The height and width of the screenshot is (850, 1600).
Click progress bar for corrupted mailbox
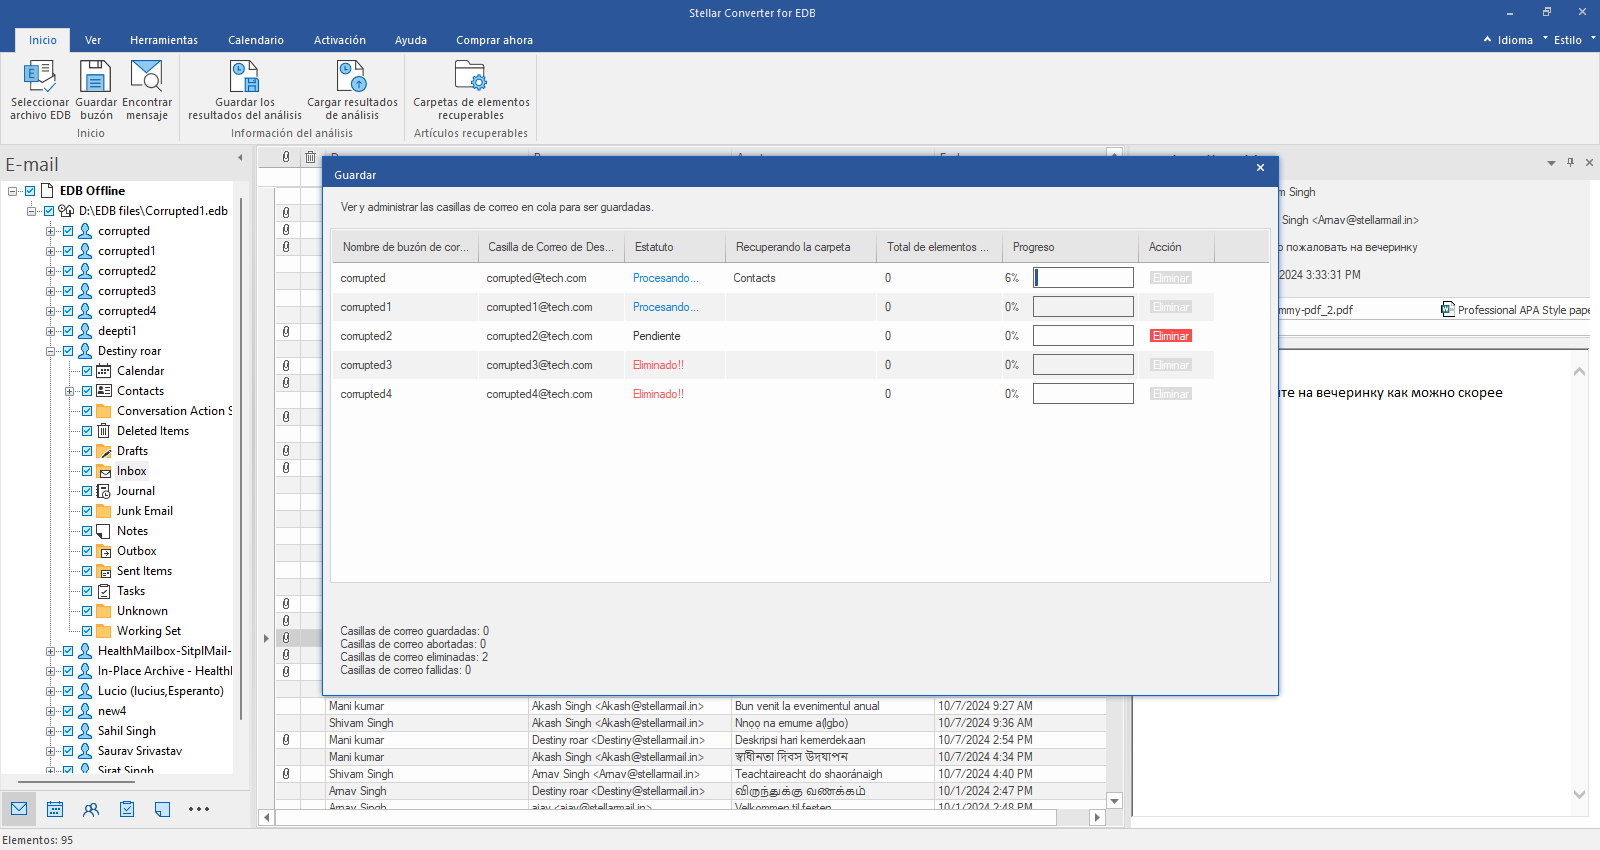click(1083, 278)
